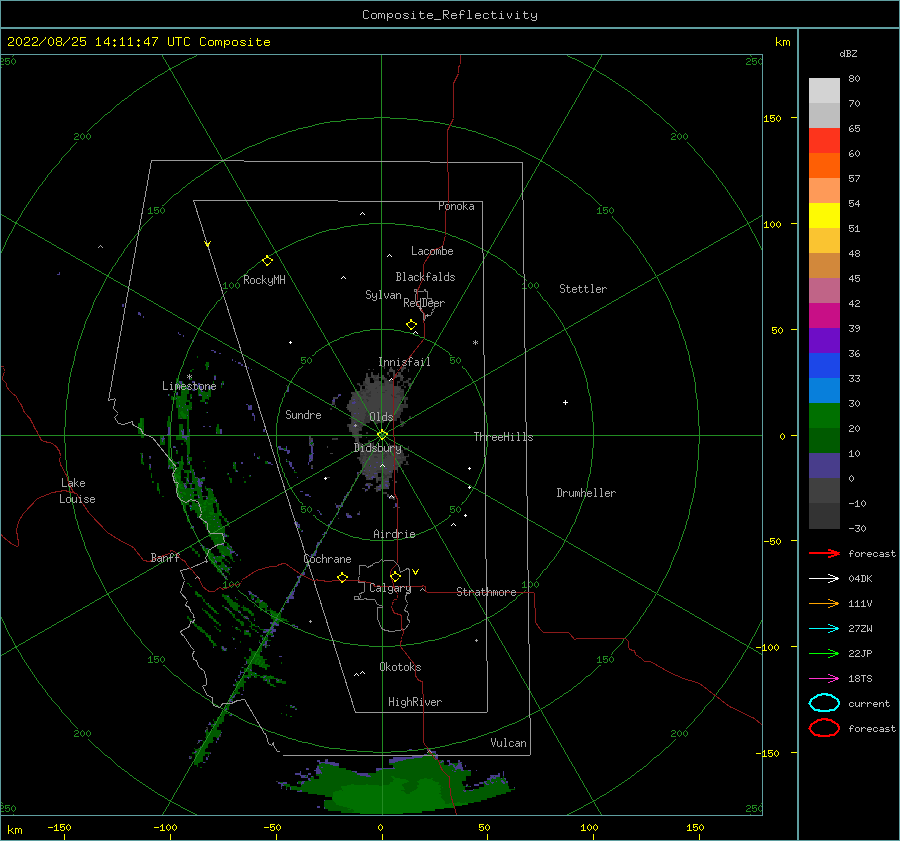
Task: Click the green echo band south of Vulcan
Action: [x=396, y=785]
